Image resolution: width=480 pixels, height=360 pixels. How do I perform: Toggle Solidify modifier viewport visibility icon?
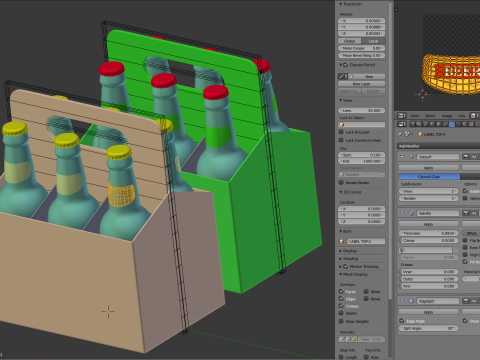474,213
